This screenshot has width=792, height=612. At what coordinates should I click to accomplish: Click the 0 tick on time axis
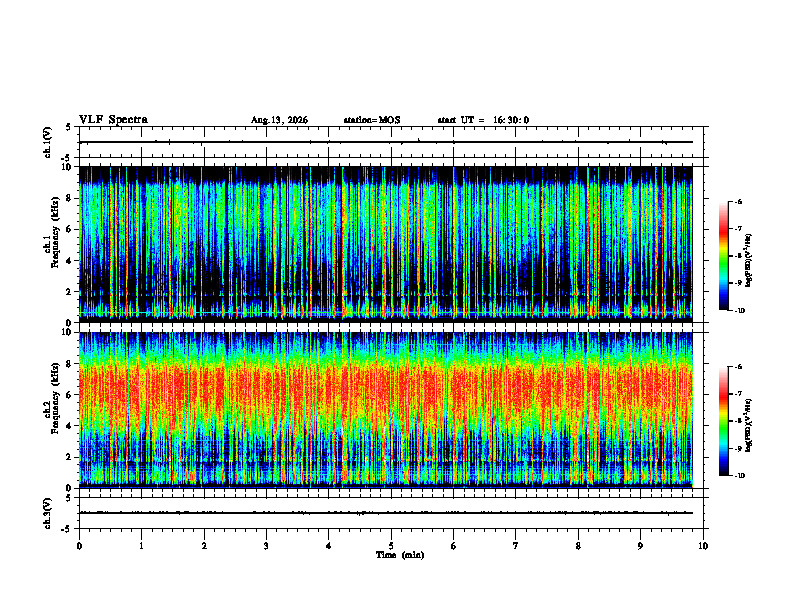click(x=79, y=546)
